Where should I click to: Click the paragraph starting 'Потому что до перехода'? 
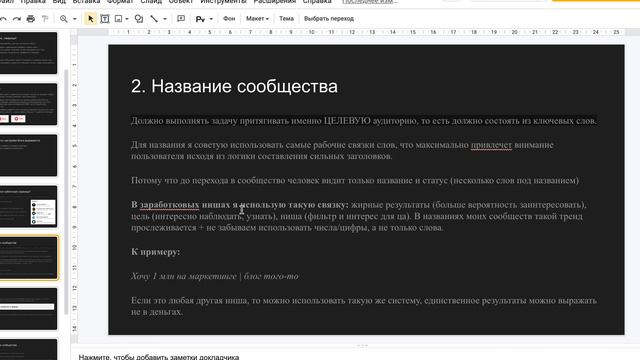coord(355,180)
